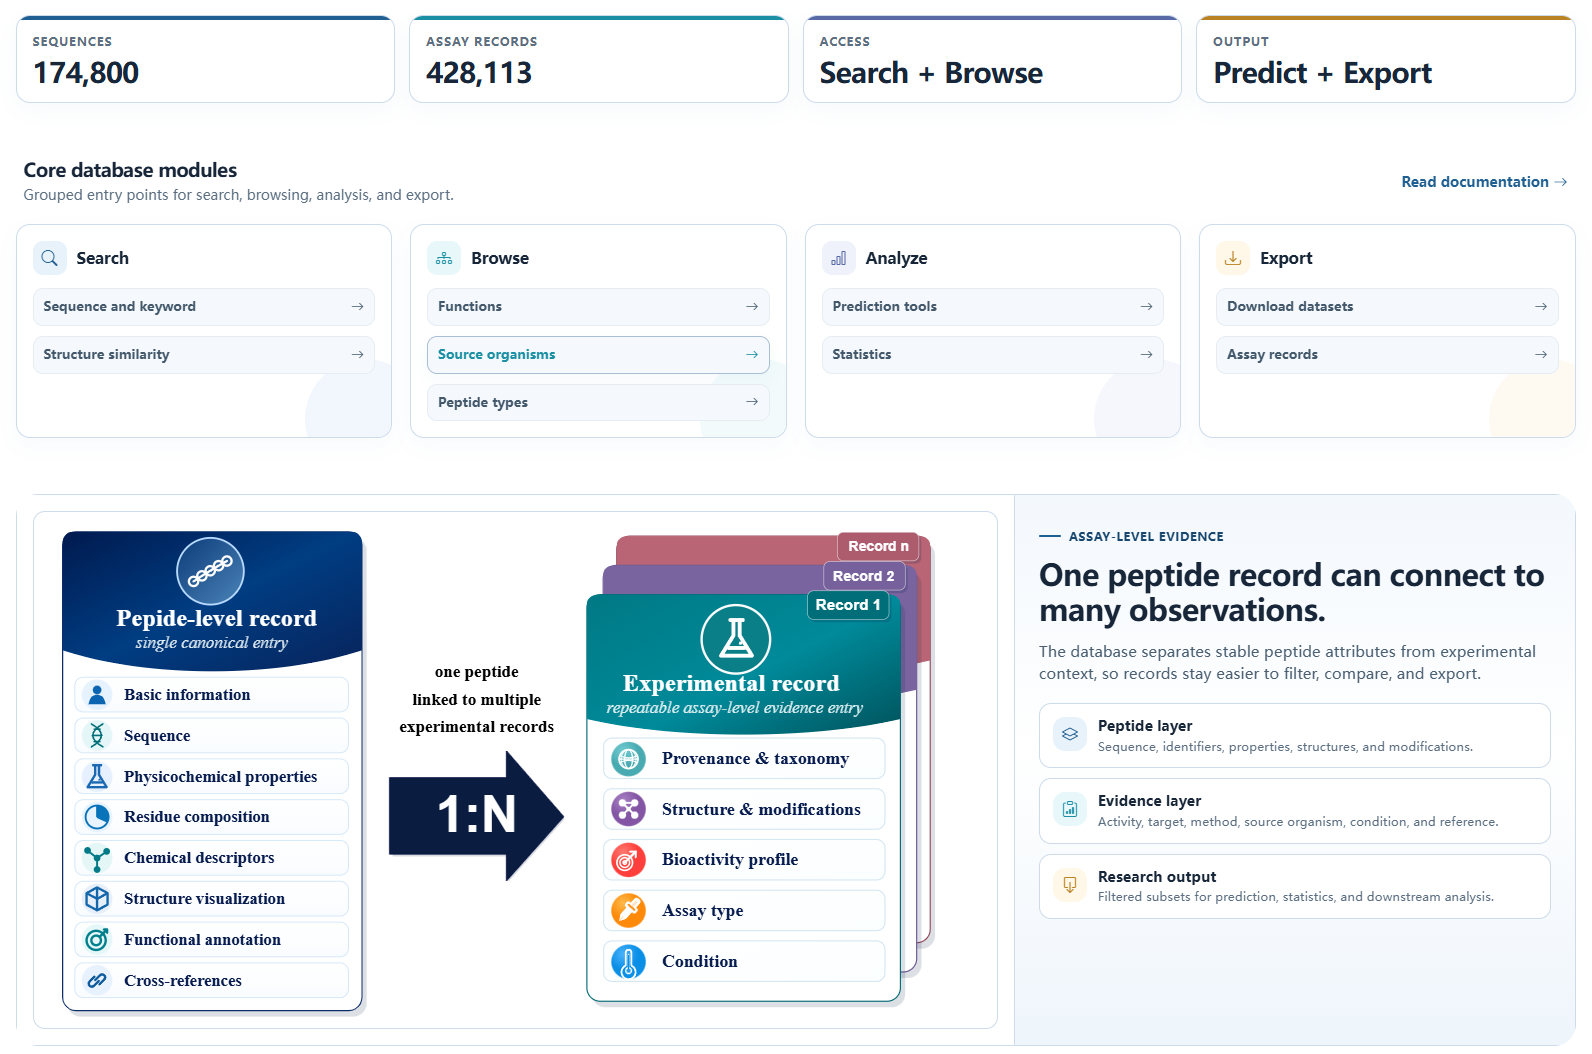Click the Bioactivity profile label

730,860
